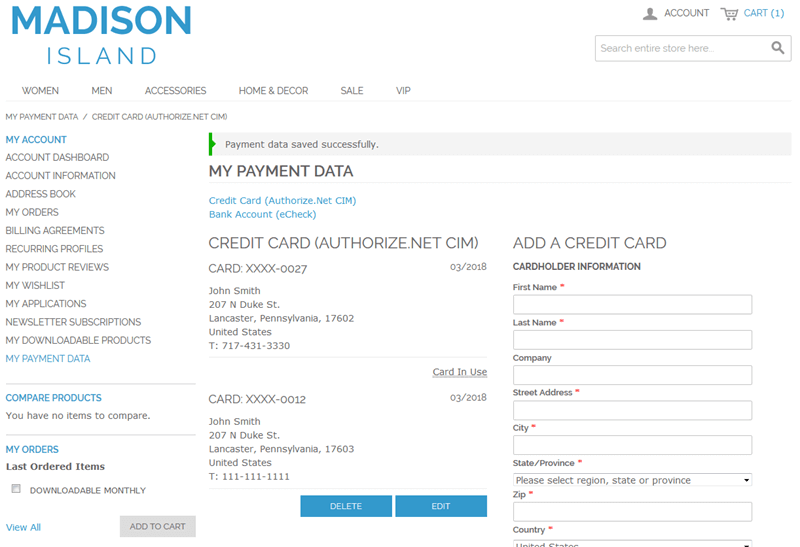Screen dimensions: 800x547
Task: Delete card XXXX-0012
Action: (x=346, y=506)
